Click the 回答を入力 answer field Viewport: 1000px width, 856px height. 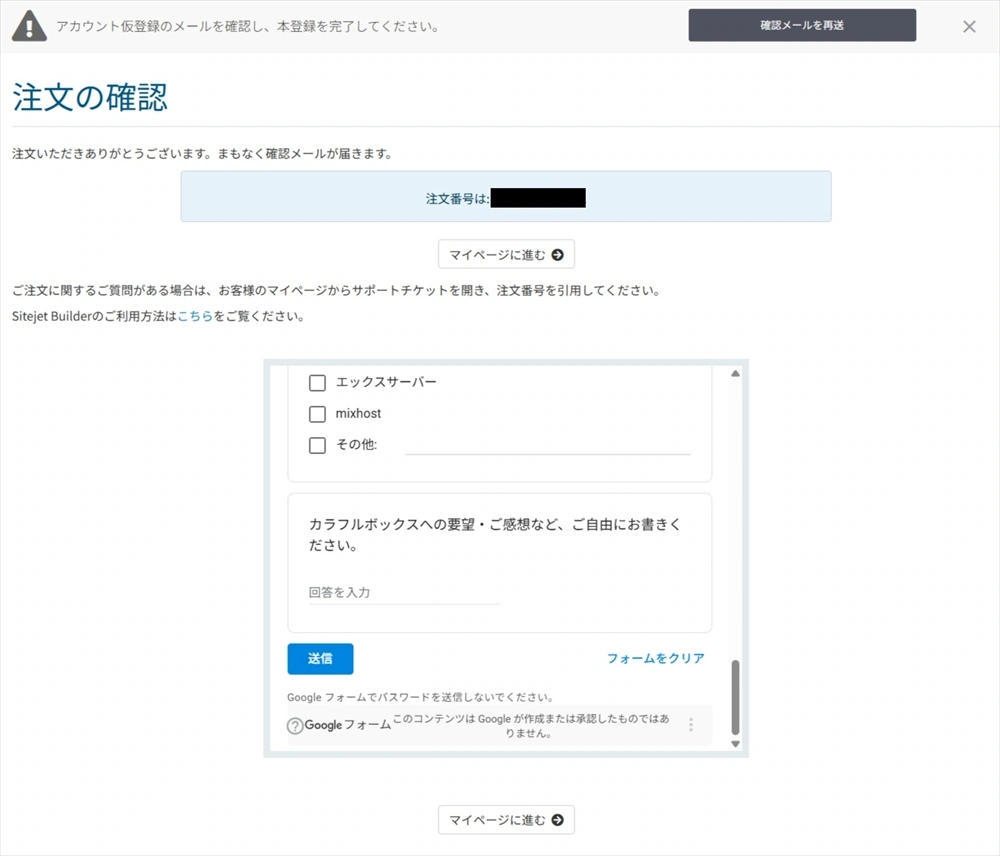400,592
